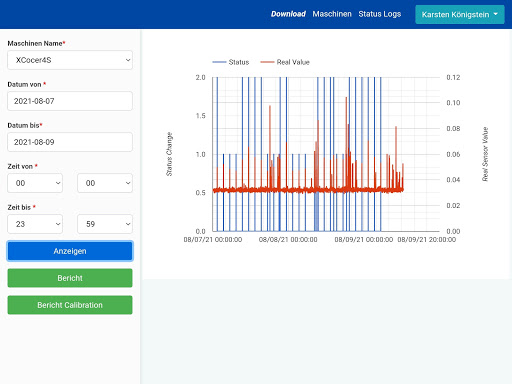
Task: Expand the Karsten Königstein user menu
Action: point(460,14)
